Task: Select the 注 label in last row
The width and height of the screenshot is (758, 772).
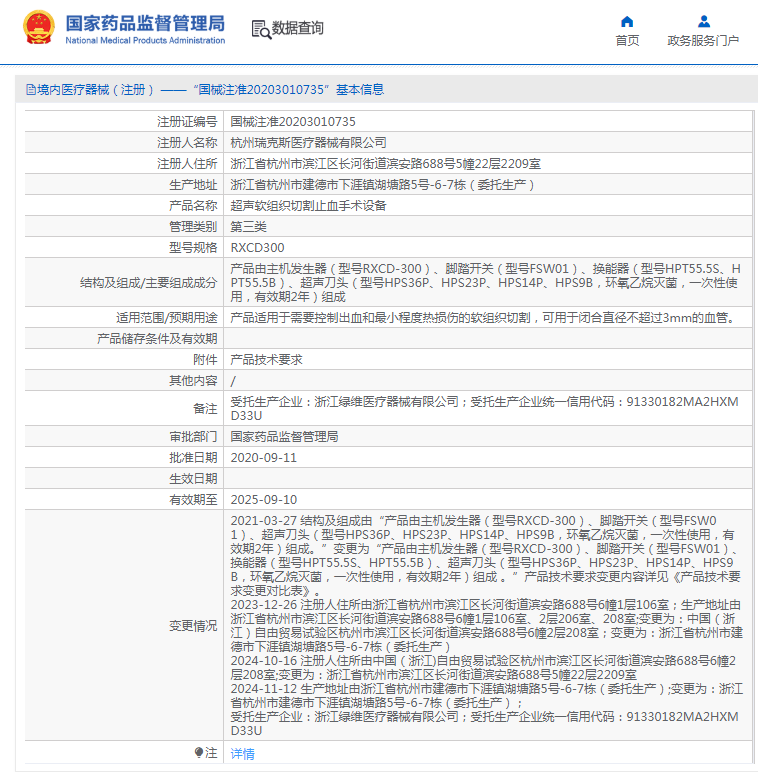Action: click(211, 753)
